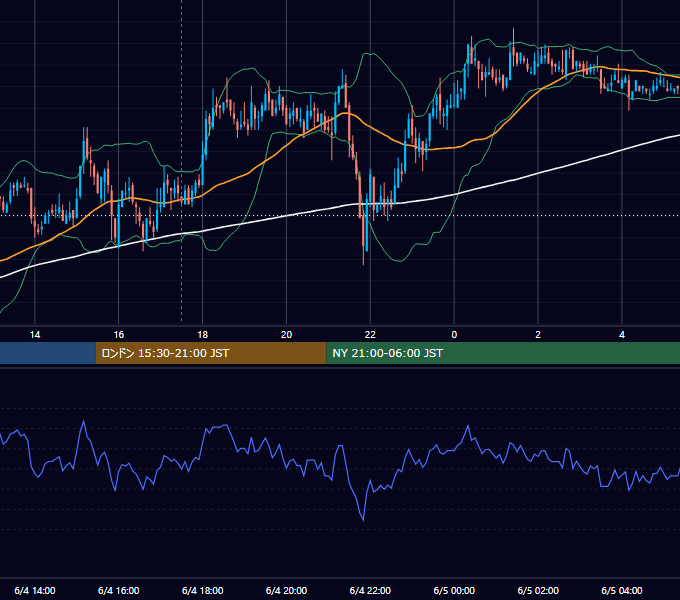Click the 0 hour label on price chart axis
The width and height of the screenshot is (680, 600).
pyautogui.click(x=454, y=335)
